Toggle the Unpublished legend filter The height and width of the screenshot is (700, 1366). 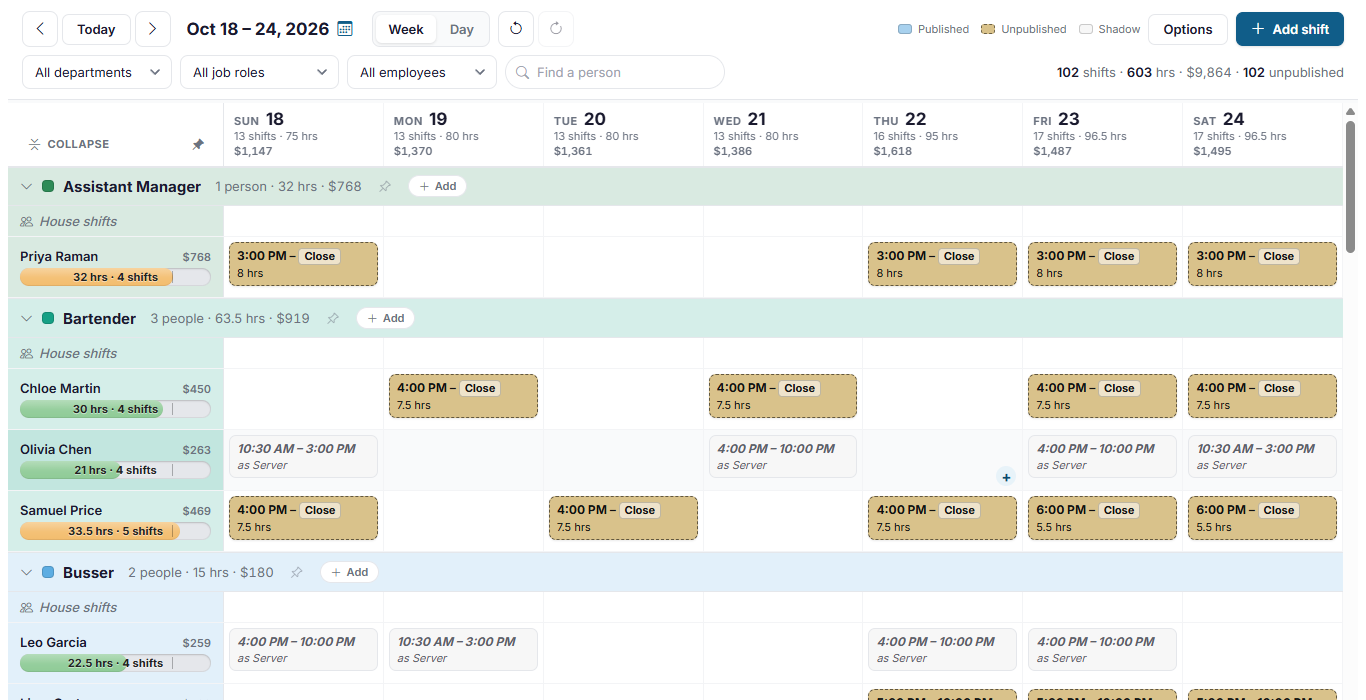tap(1023, 29)
